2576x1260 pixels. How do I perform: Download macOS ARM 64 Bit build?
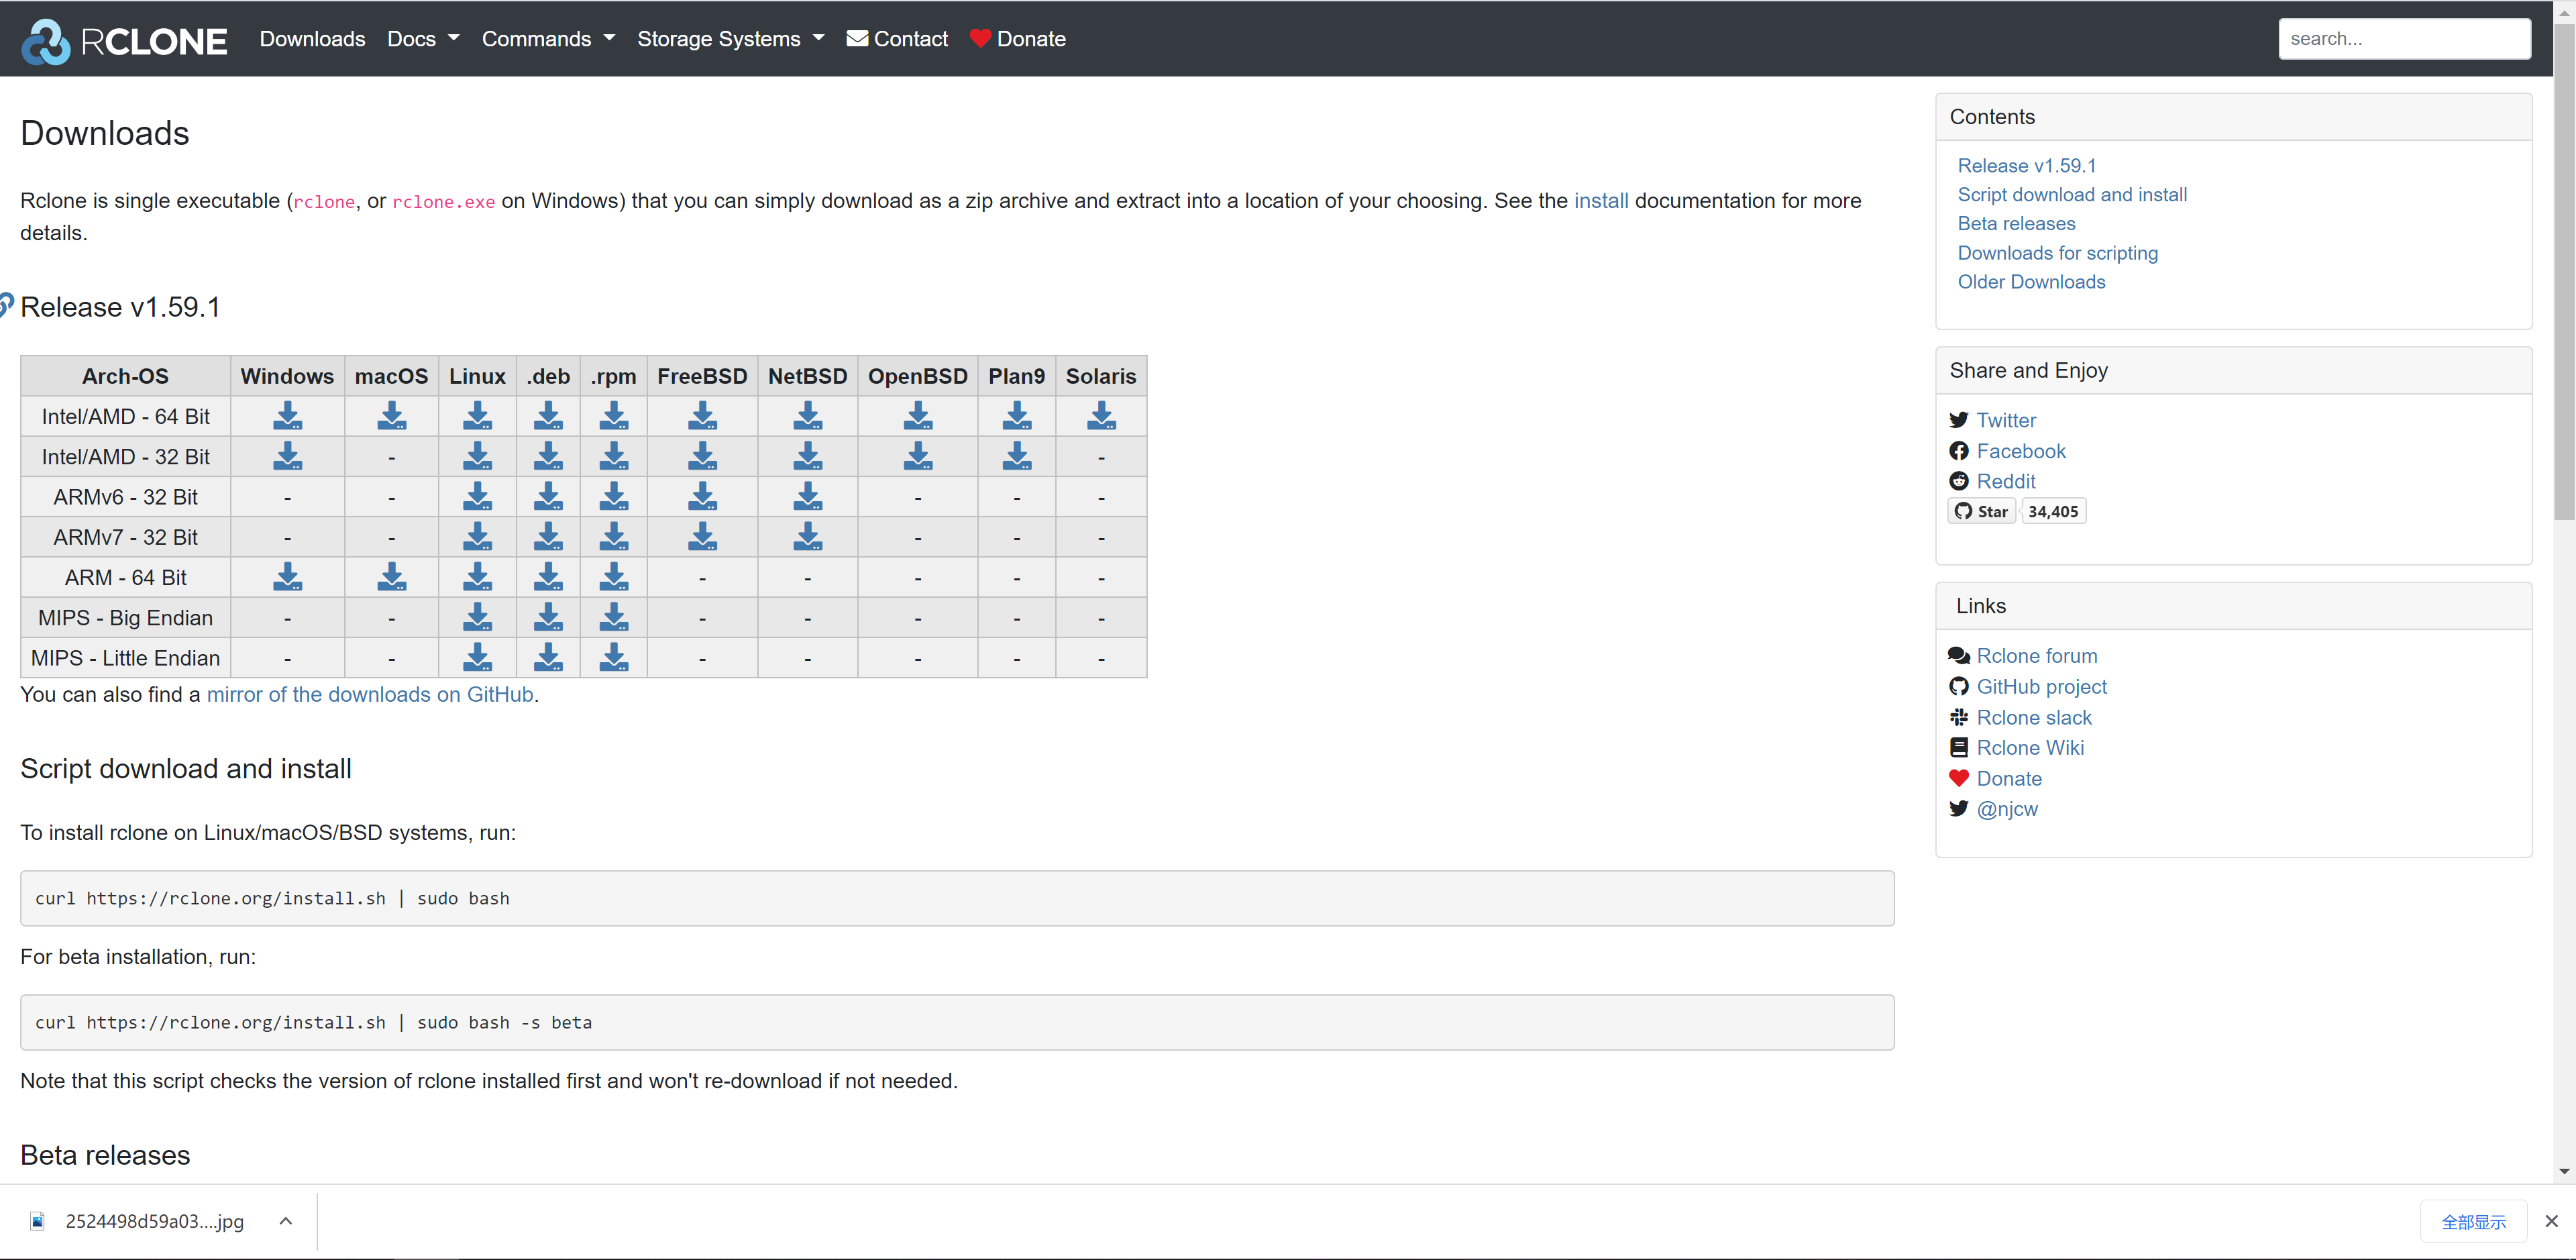(391, 577)
